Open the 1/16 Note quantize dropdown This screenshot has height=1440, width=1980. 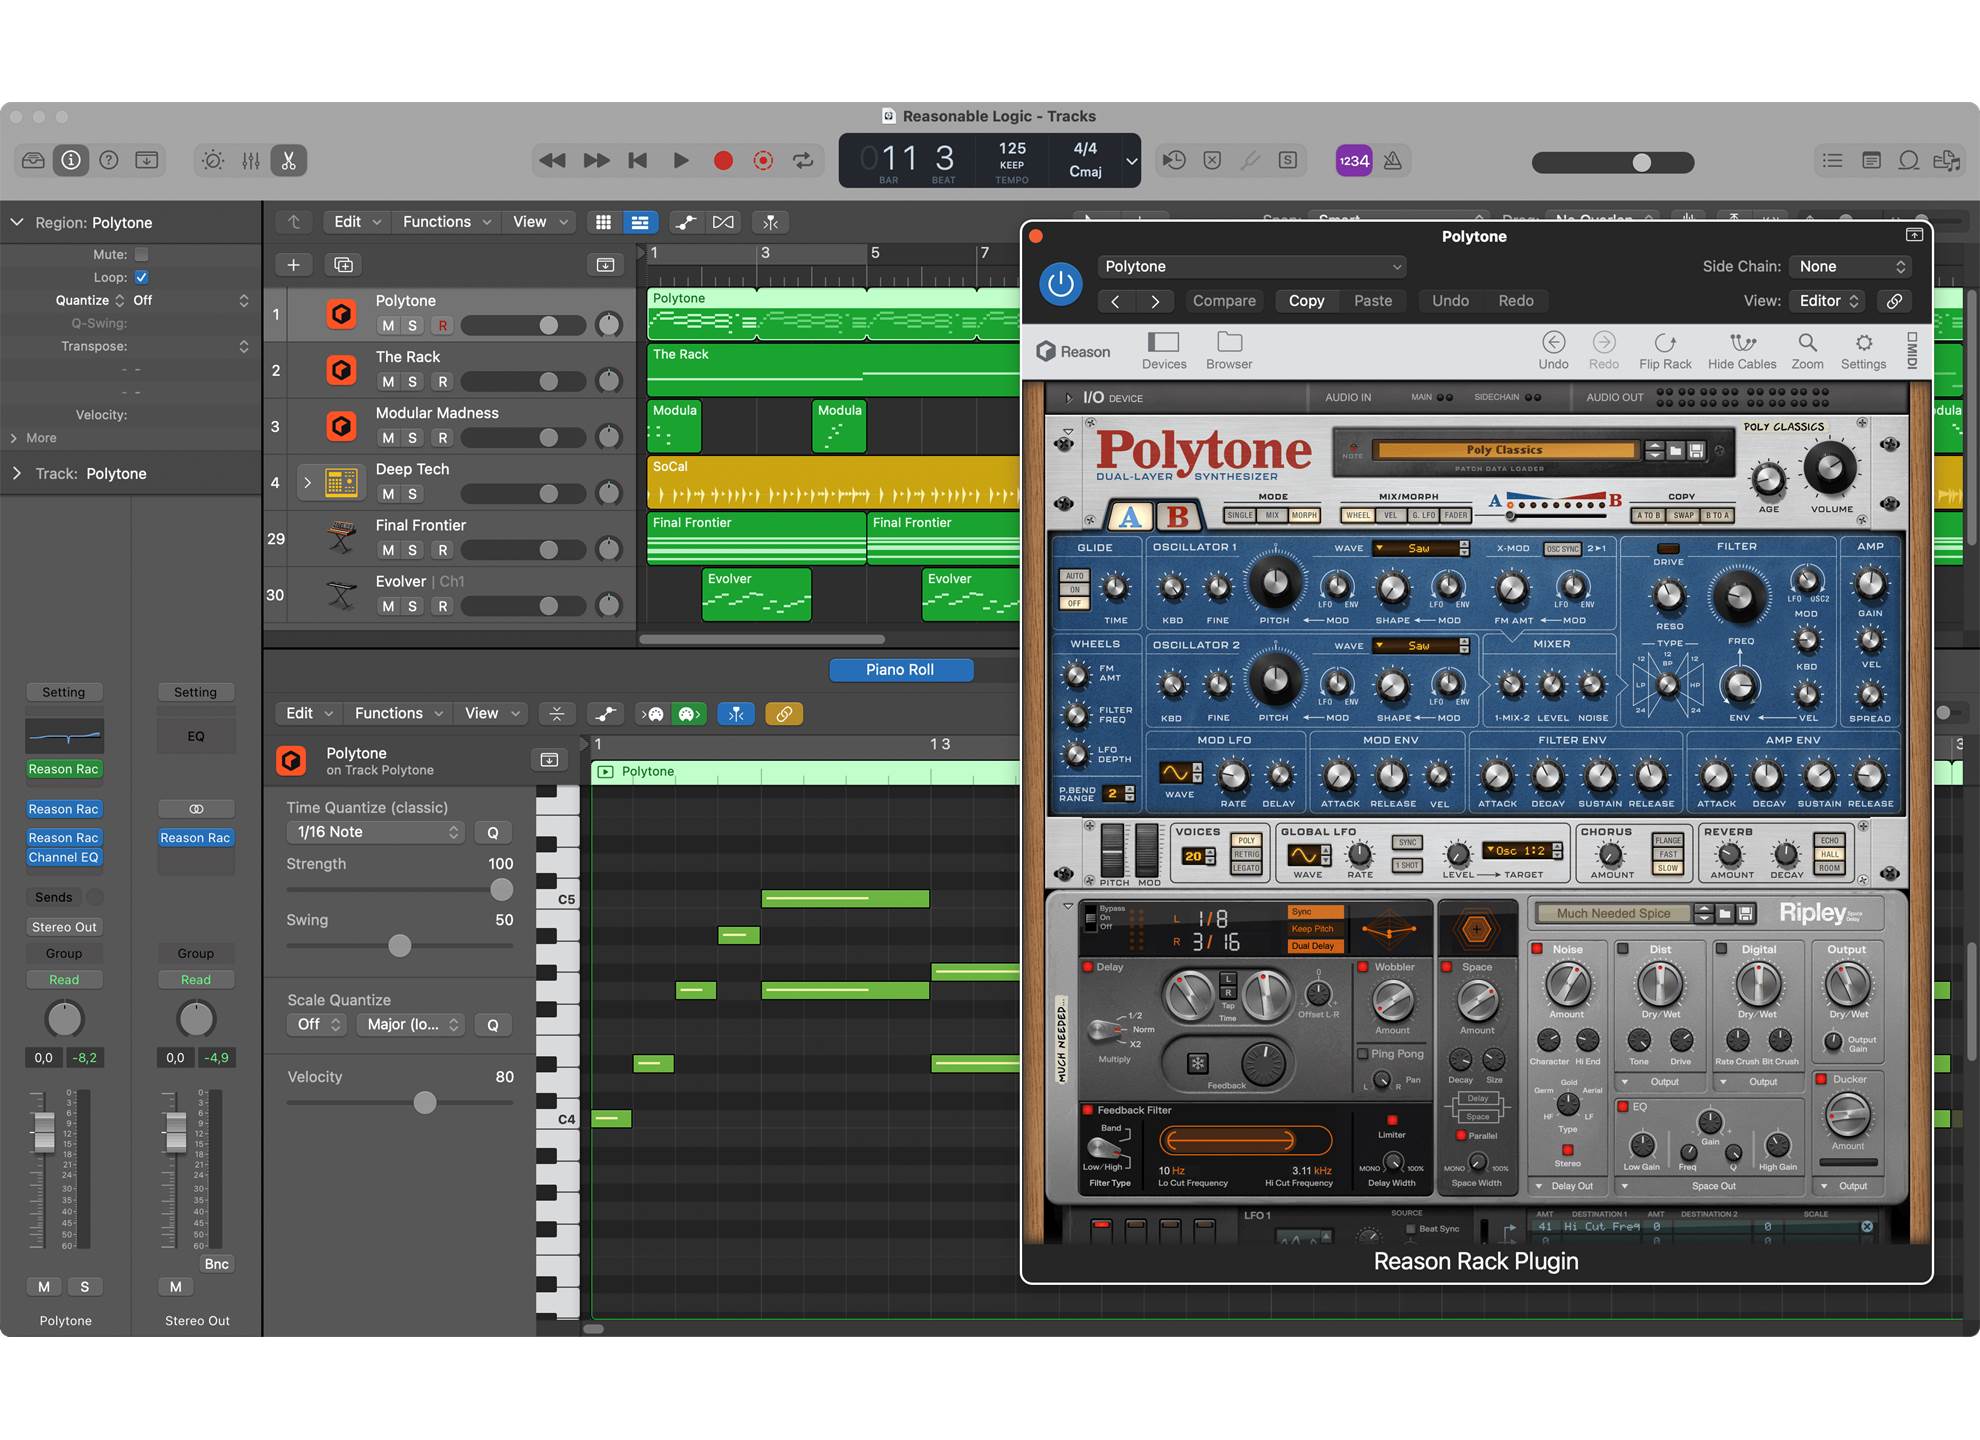[375, 832]
